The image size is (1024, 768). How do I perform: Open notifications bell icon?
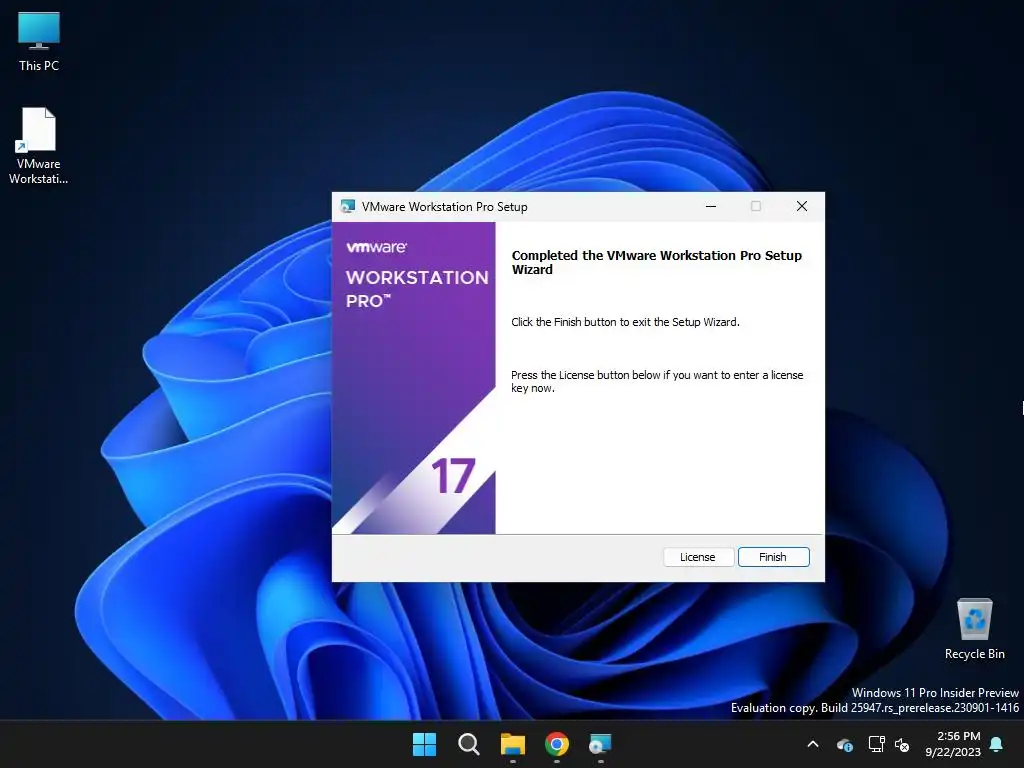coord(997,744)
